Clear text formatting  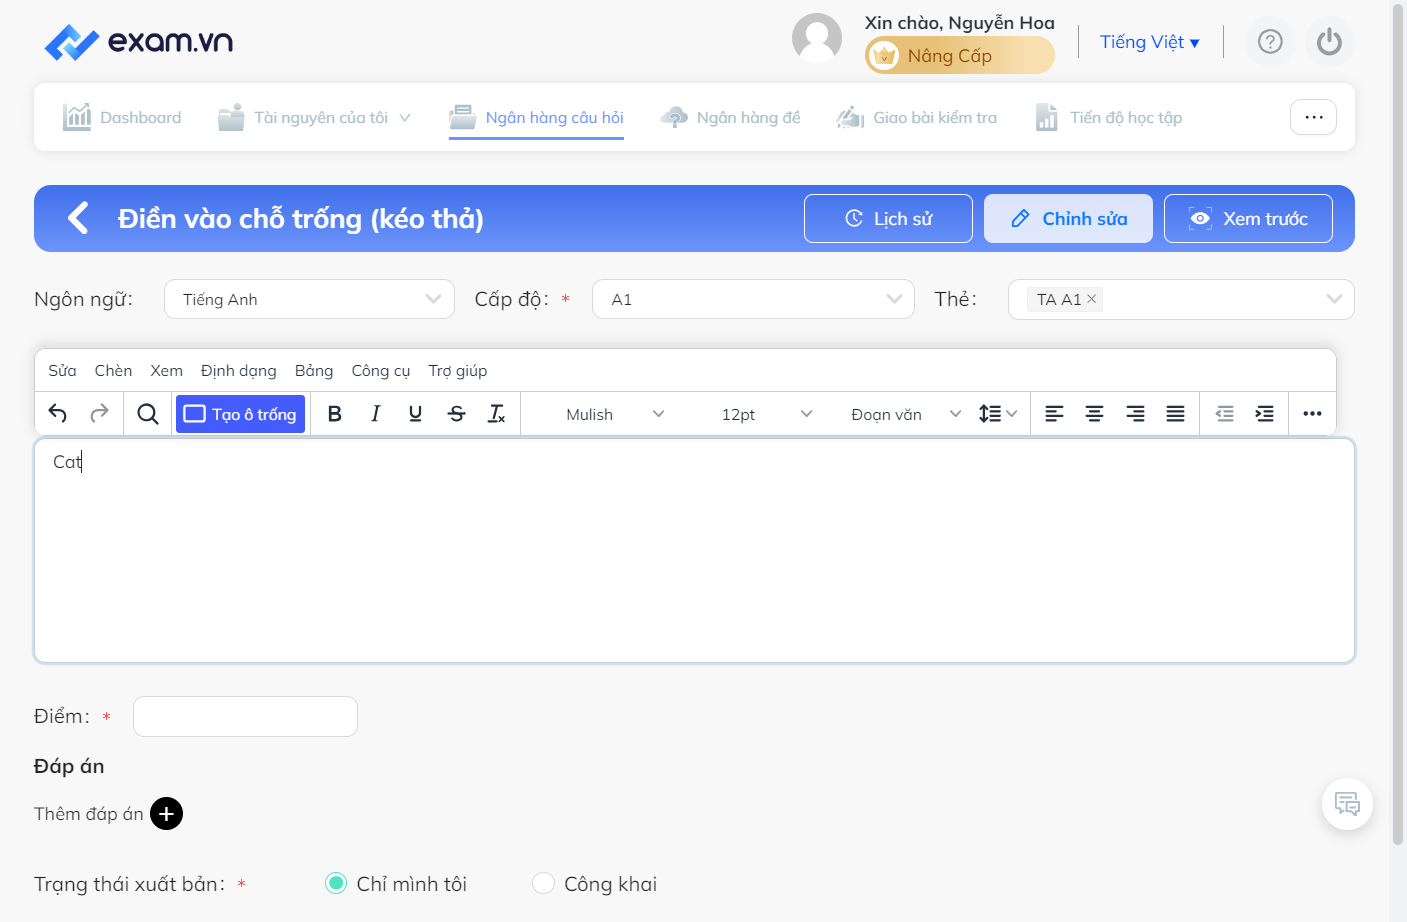coord(497,414)
